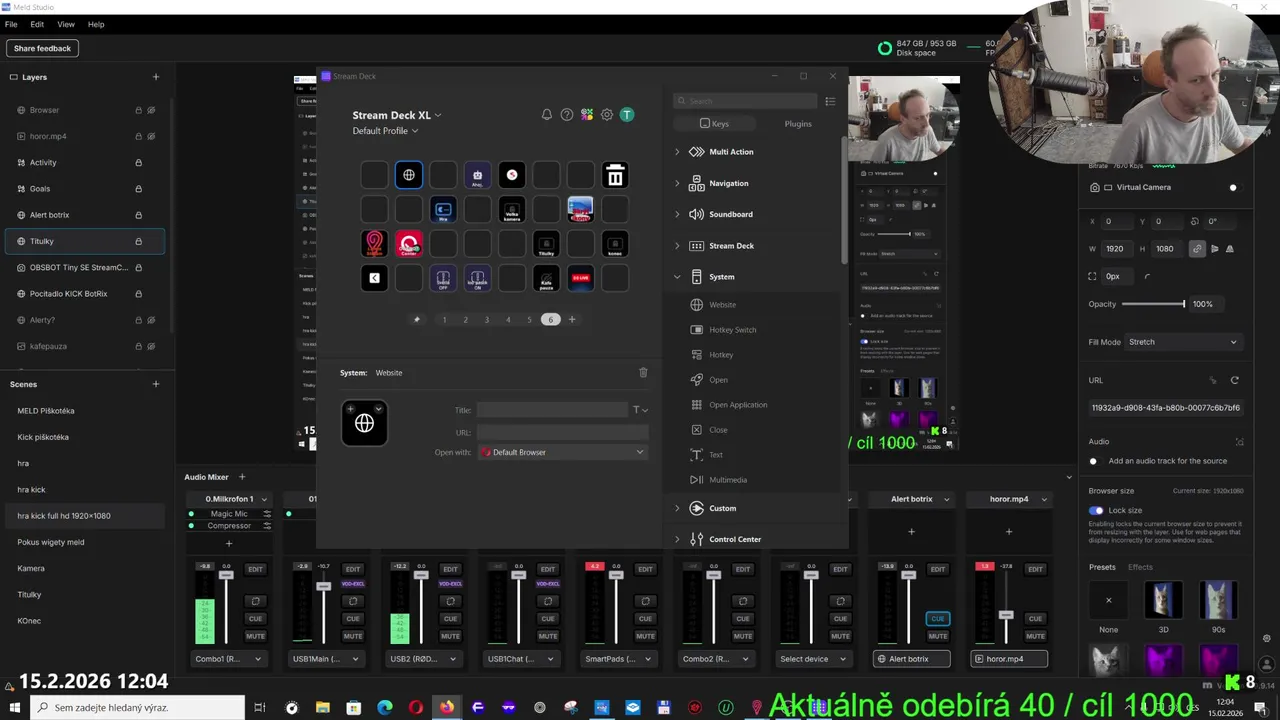
Task: Select the hra kick scene
Action: click(x=31, y=490)
